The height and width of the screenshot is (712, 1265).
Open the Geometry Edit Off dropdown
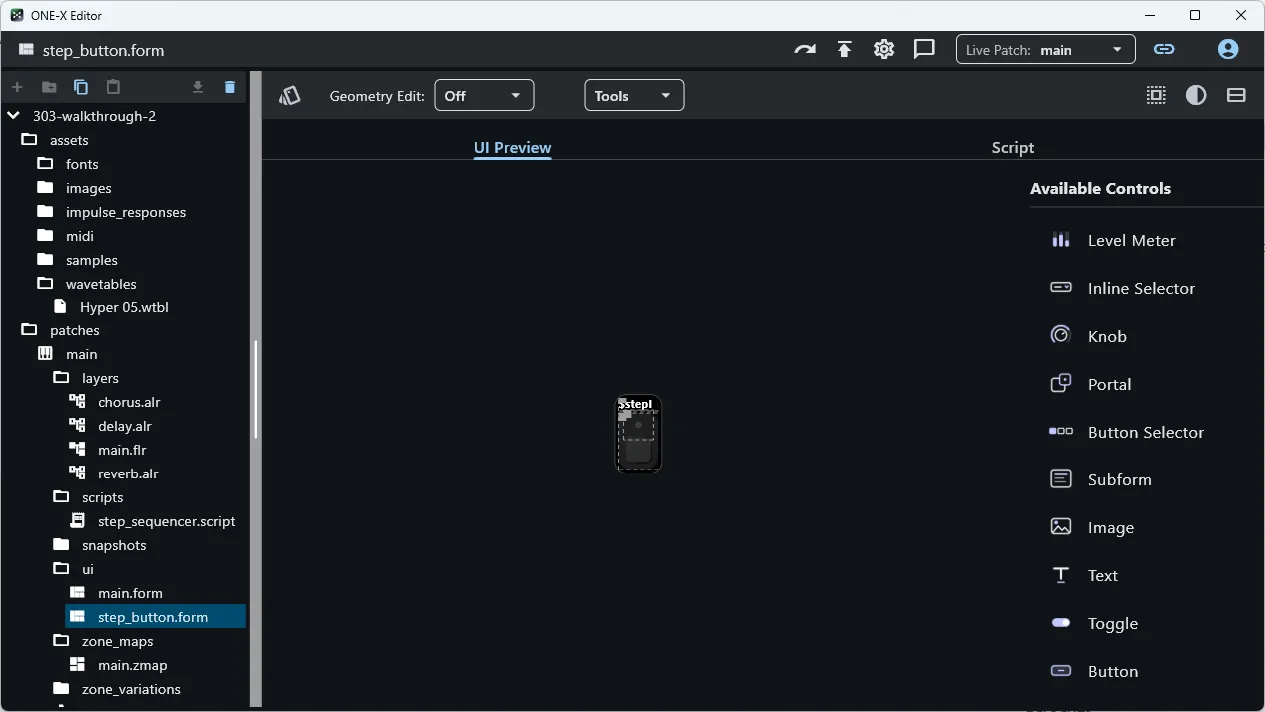pos(484,95)
